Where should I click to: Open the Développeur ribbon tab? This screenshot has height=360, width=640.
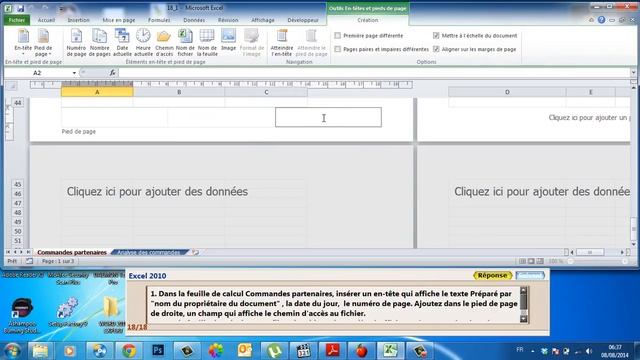coord(303,20)
